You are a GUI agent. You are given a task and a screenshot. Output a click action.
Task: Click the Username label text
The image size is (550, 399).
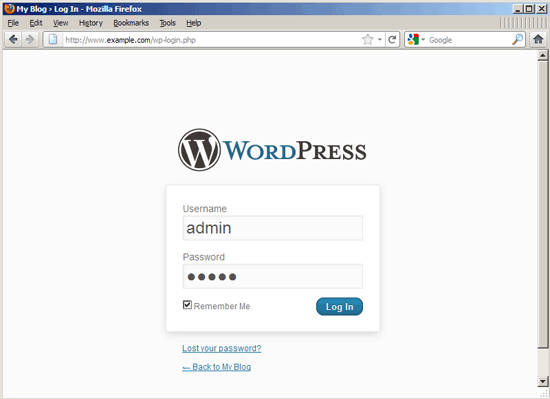tap(204, 209)
